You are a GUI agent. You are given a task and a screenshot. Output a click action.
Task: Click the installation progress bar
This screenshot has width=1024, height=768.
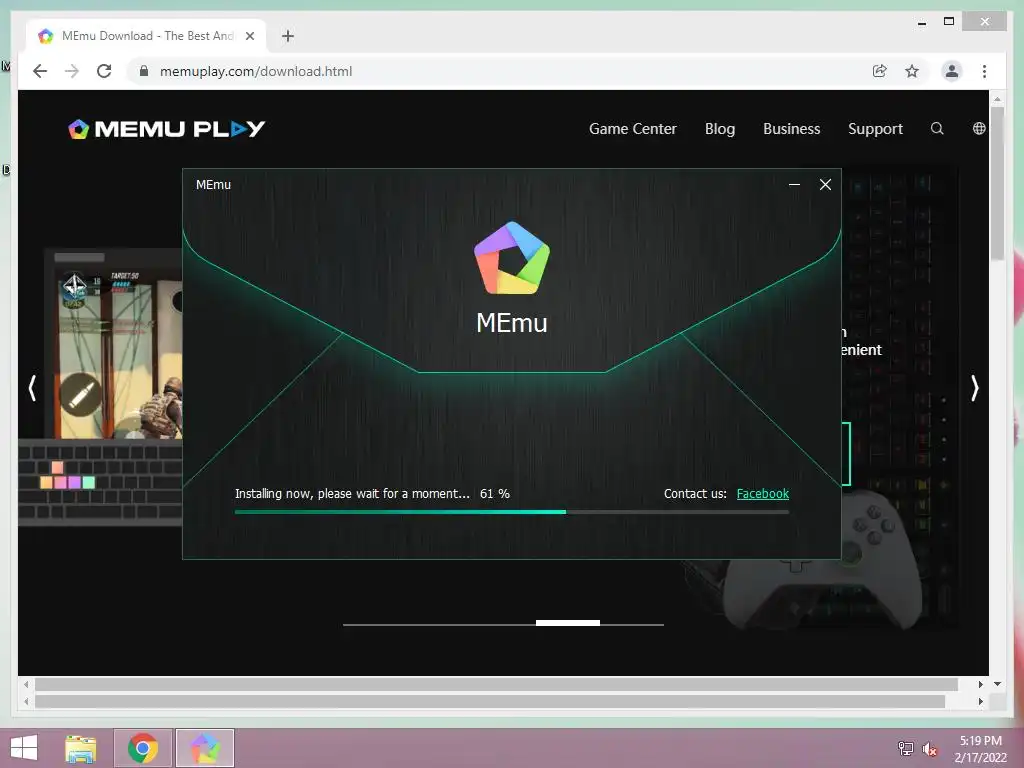(512, 512)
